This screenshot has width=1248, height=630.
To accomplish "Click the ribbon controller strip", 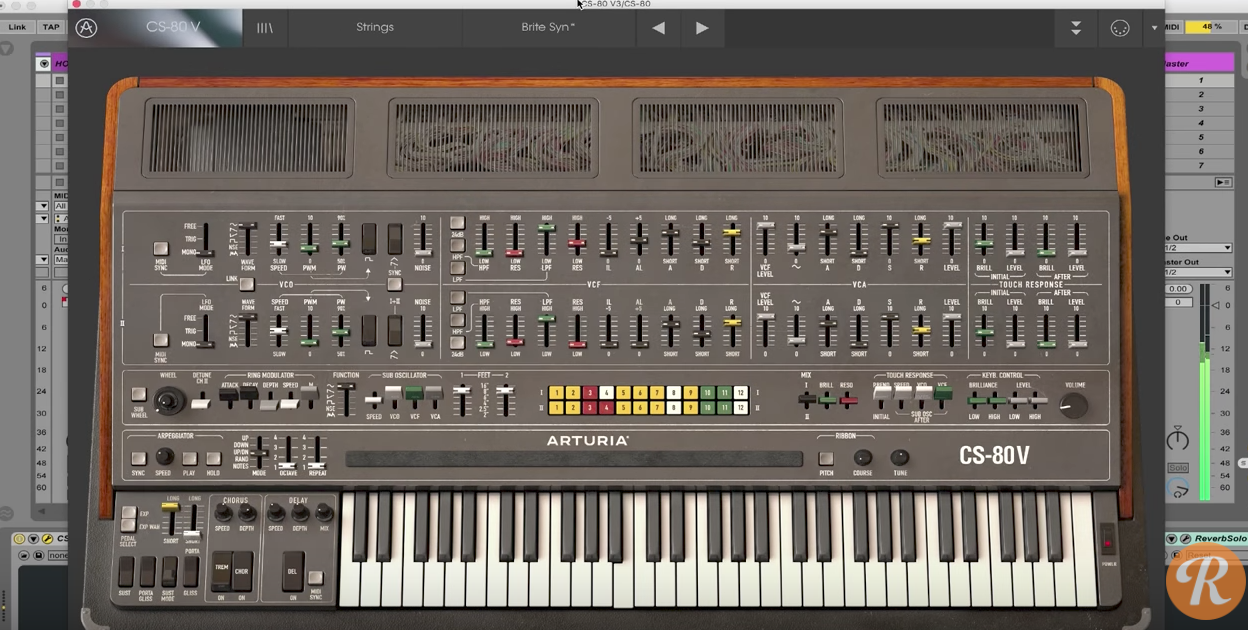I will 574,459.
